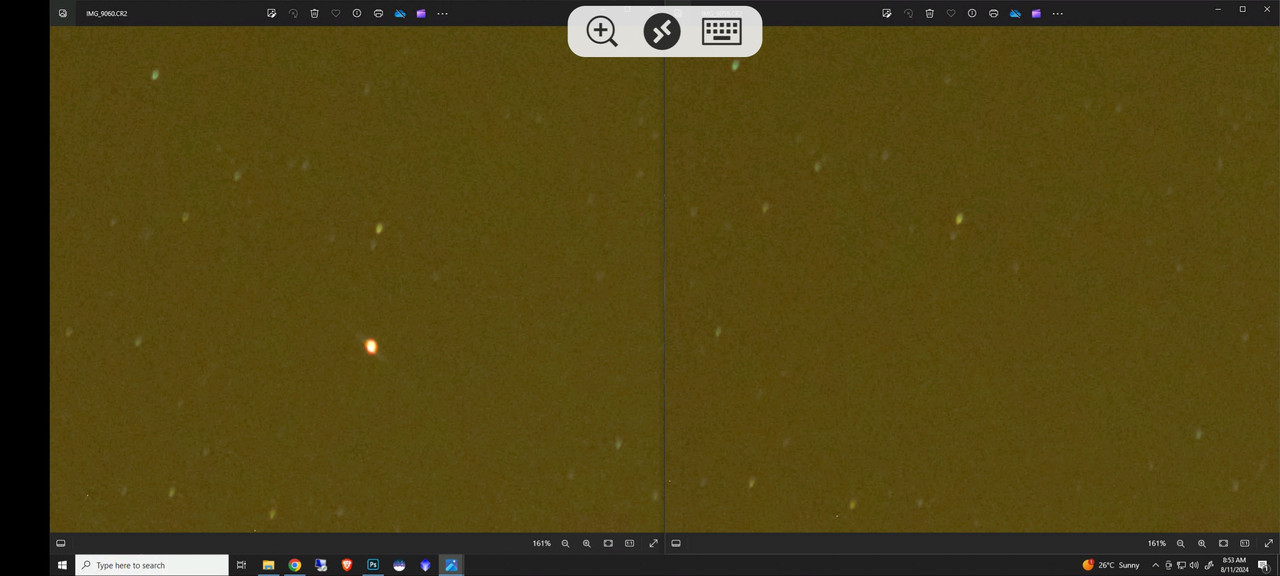Screen dimensions: 1280x576
Task: Delete the photo in IMG_9060.CR2 window
Action: [314, 14]
